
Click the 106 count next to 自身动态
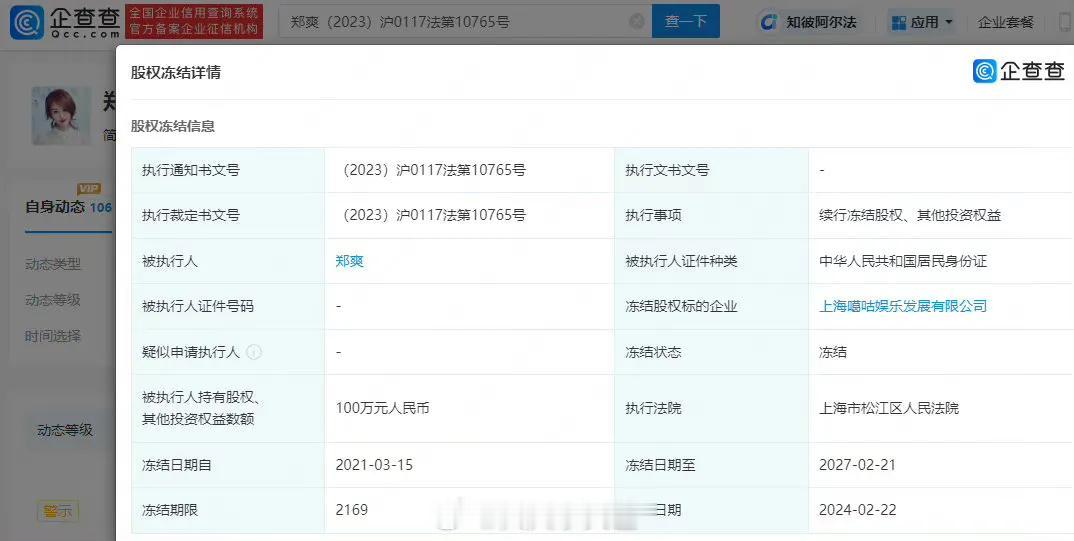click(101, 207)
